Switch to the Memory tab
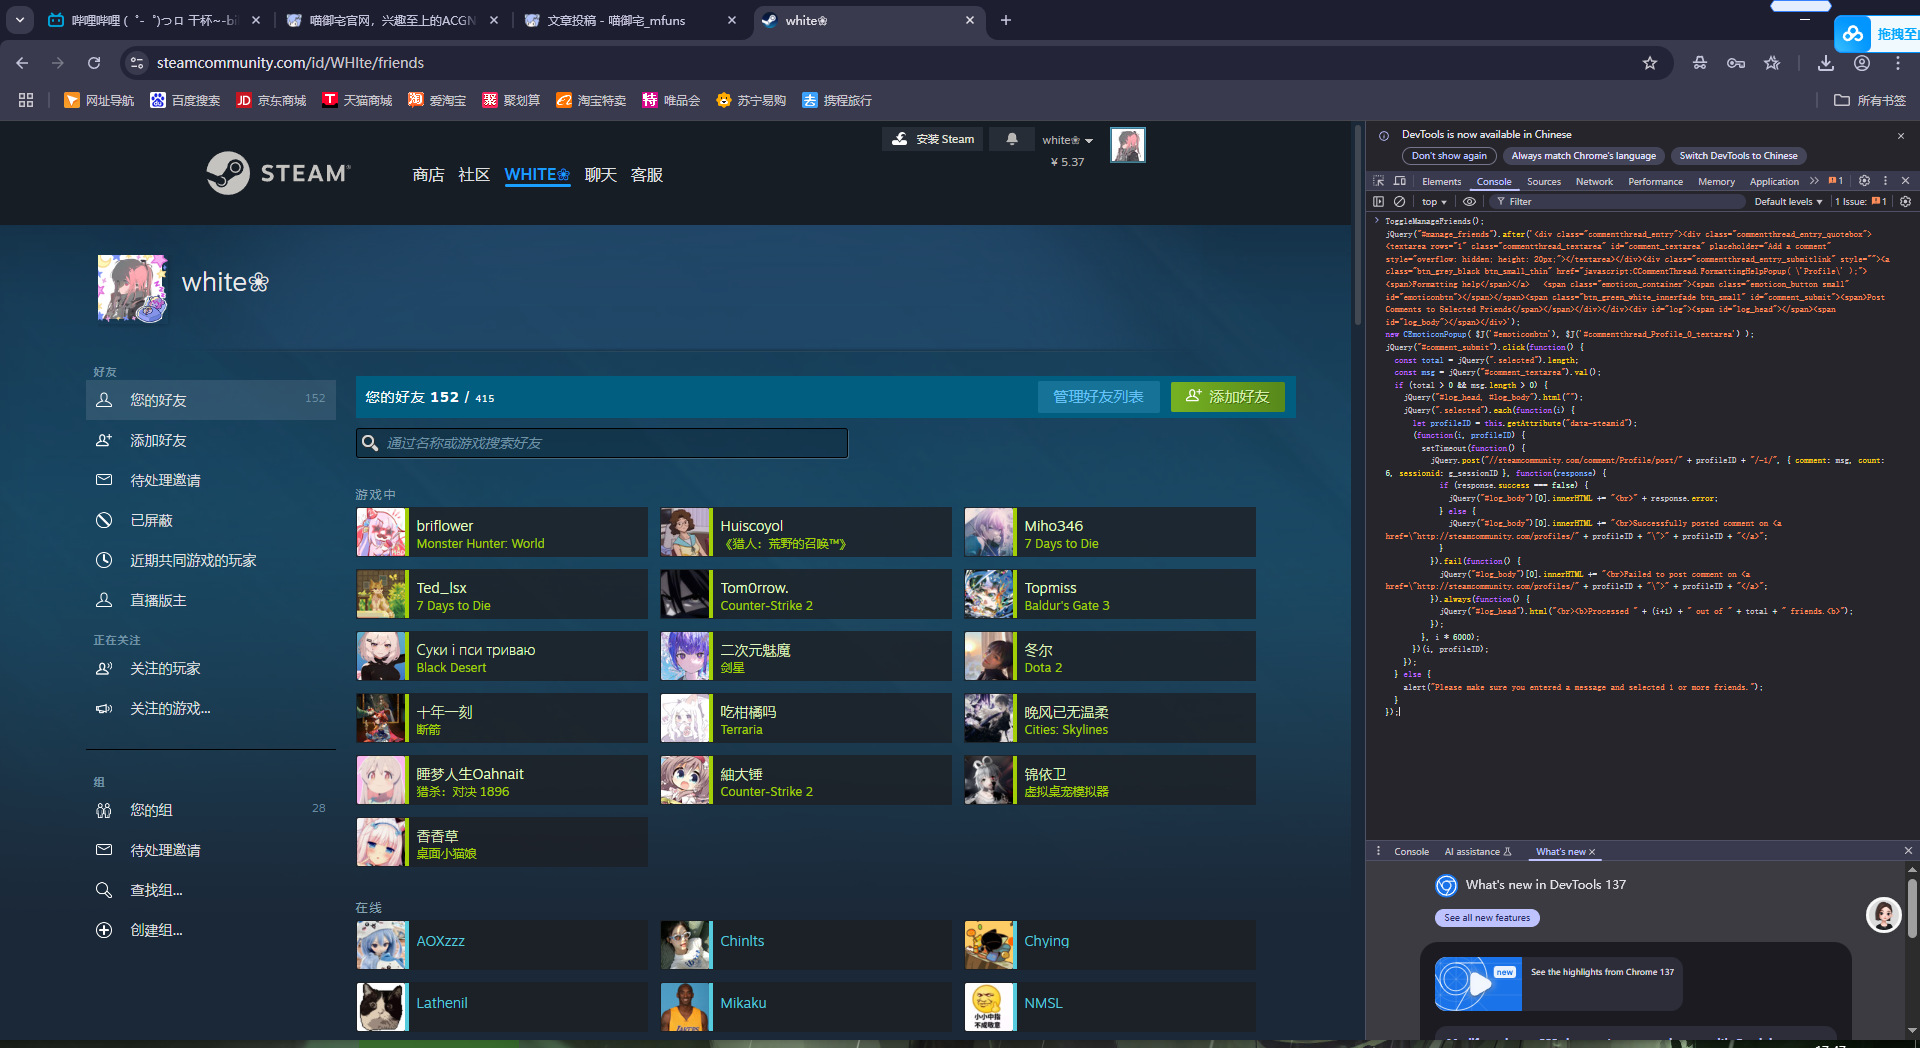This screenshot has height=1048, width=1920. (x=1716, y=182)
